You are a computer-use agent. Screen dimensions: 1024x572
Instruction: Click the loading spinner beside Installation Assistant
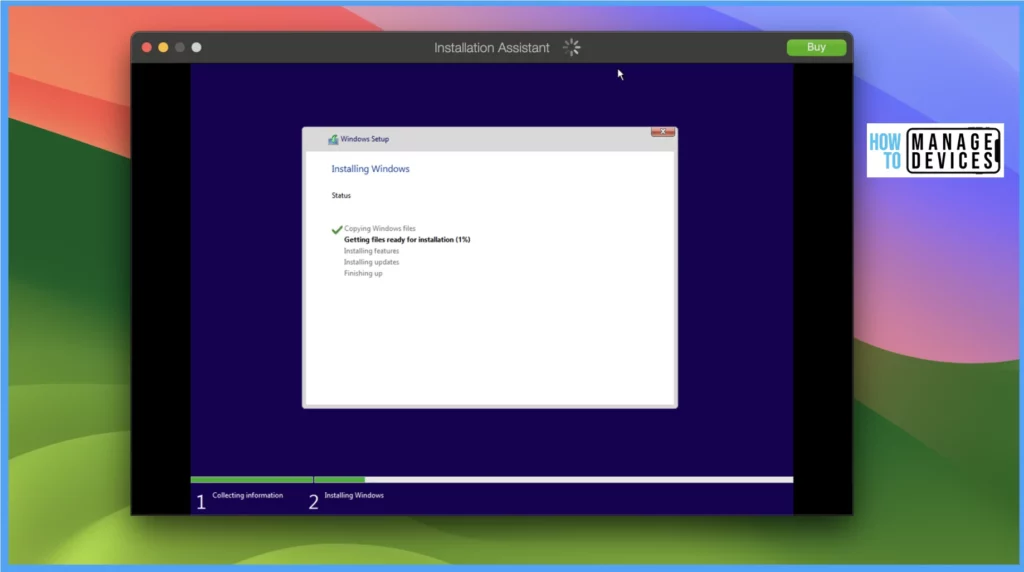[x=571, y=47]
